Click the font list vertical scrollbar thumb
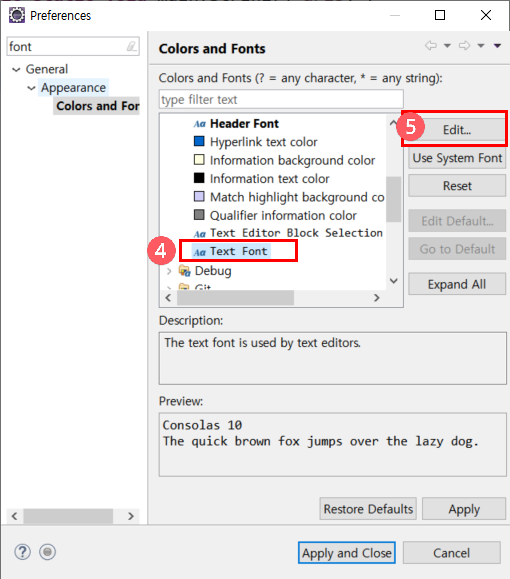Image resolution: width=510 pixels, height=579 pixels. (394, 199)
